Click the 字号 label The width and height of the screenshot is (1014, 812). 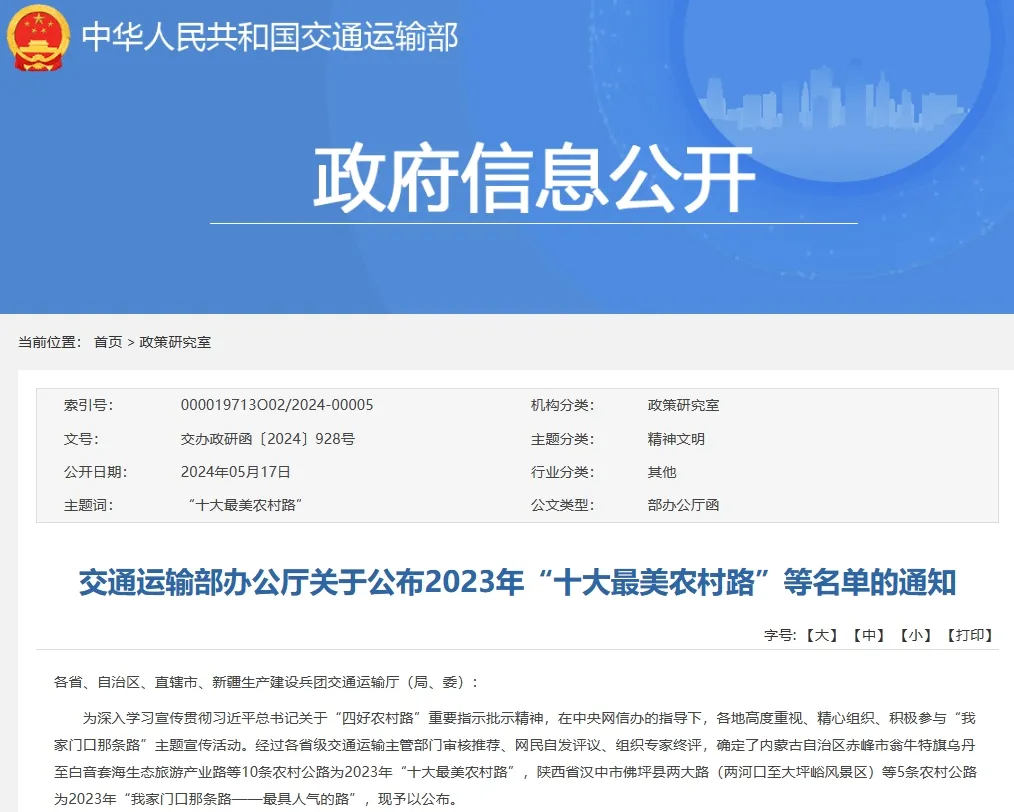(x=780, y=635)
